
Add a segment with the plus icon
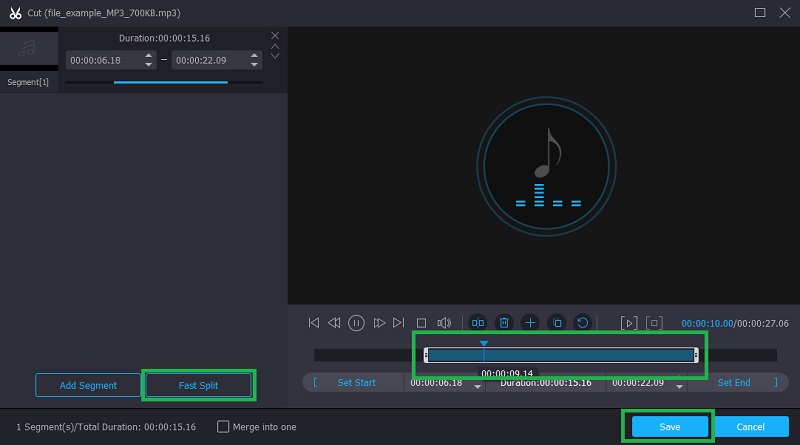click(x=530, y=323)
